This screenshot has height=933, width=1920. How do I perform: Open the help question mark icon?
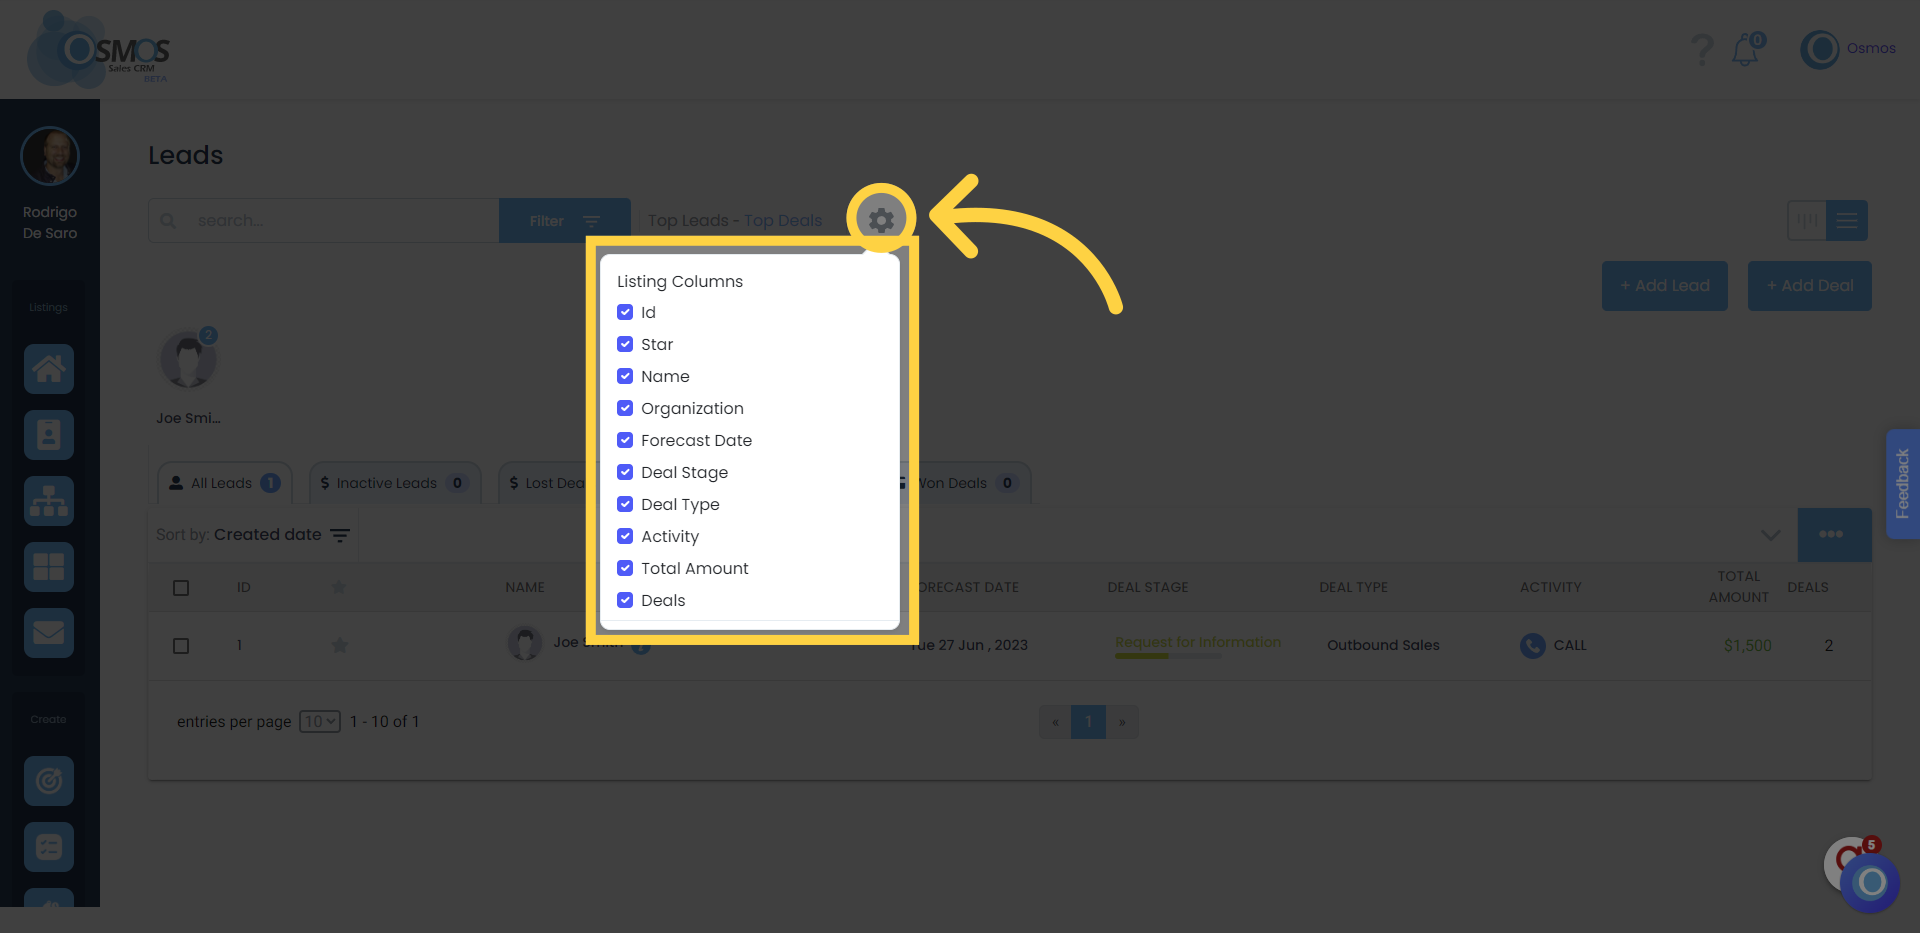pyautogui.click(x=1701, y=49)
